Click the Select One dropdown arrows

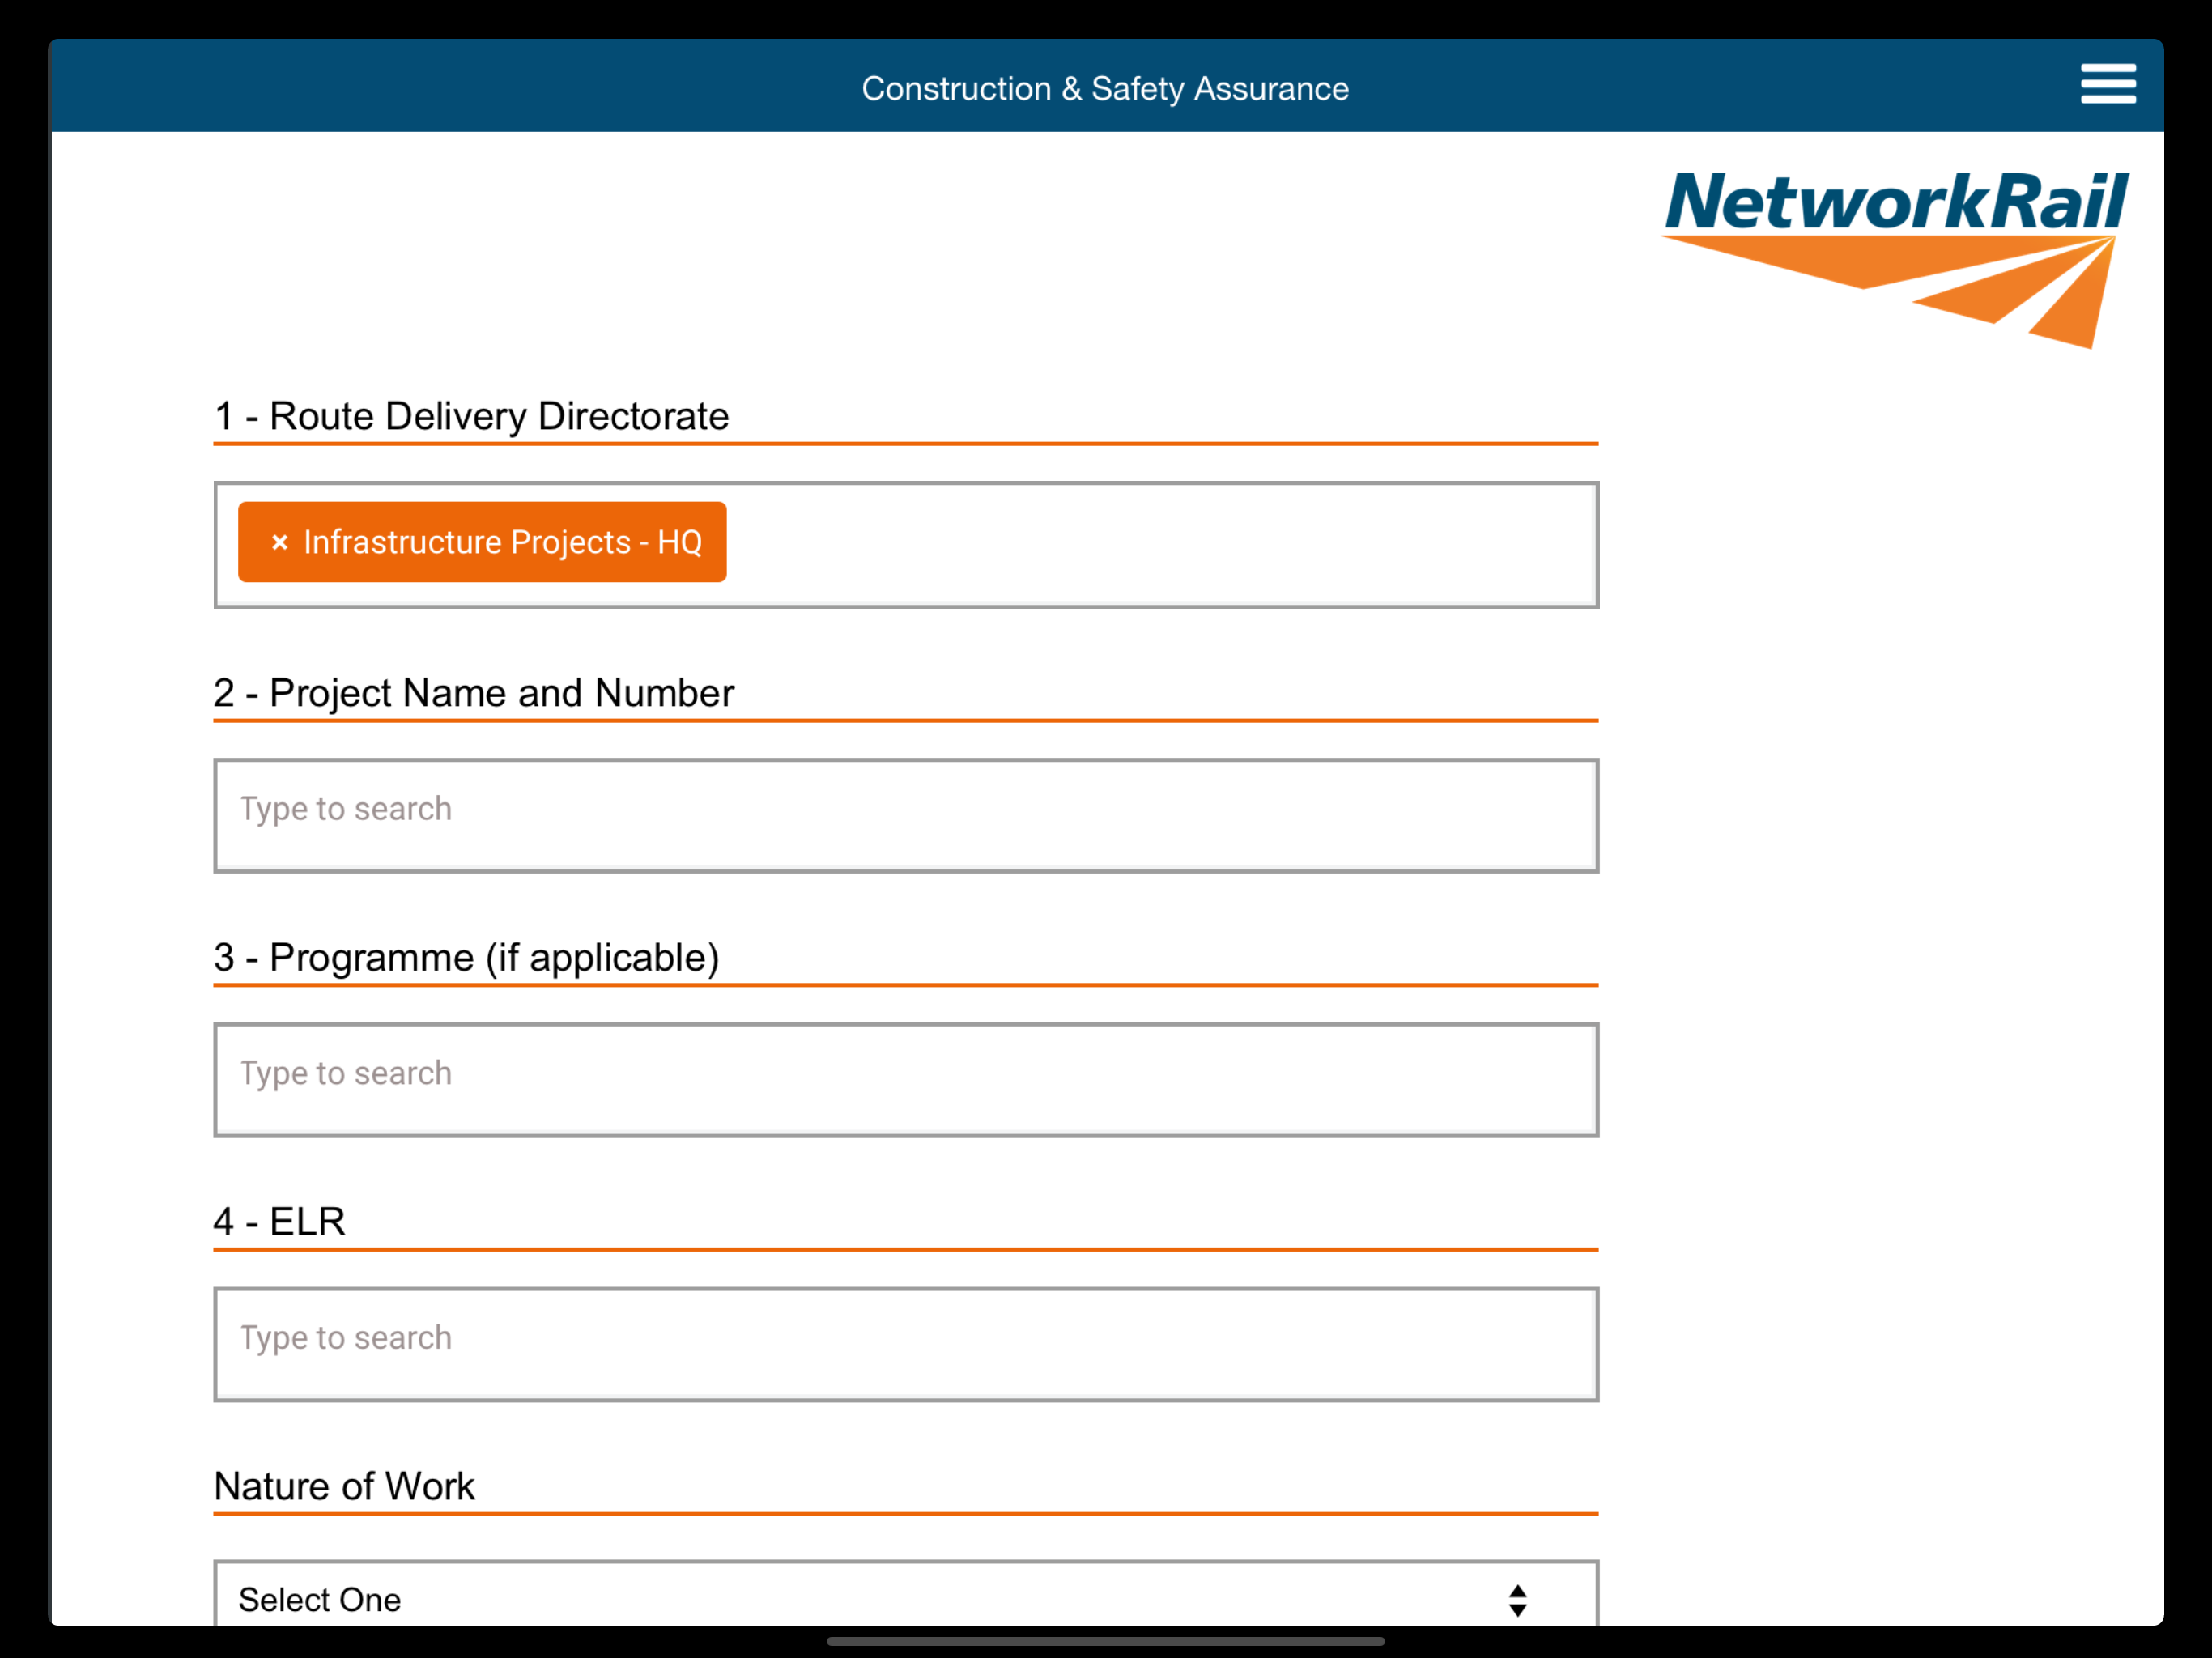tap(1517, 1600)
